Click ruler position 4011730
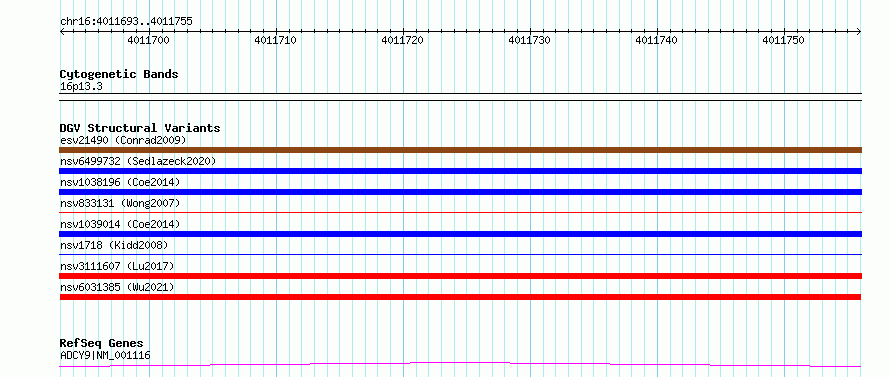The width and height of the screenshot is (890, 377). point(530,40)
